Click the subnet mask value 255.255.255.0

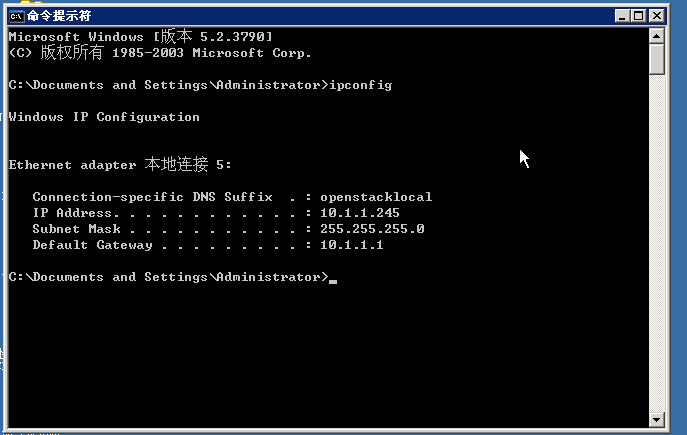tap(372, 229)
